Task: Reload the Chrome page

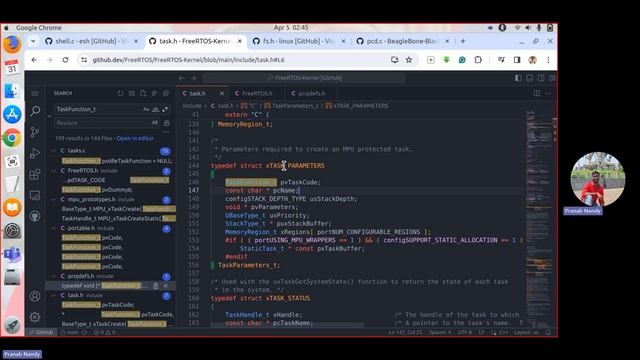Action: (x=65, y=60)
